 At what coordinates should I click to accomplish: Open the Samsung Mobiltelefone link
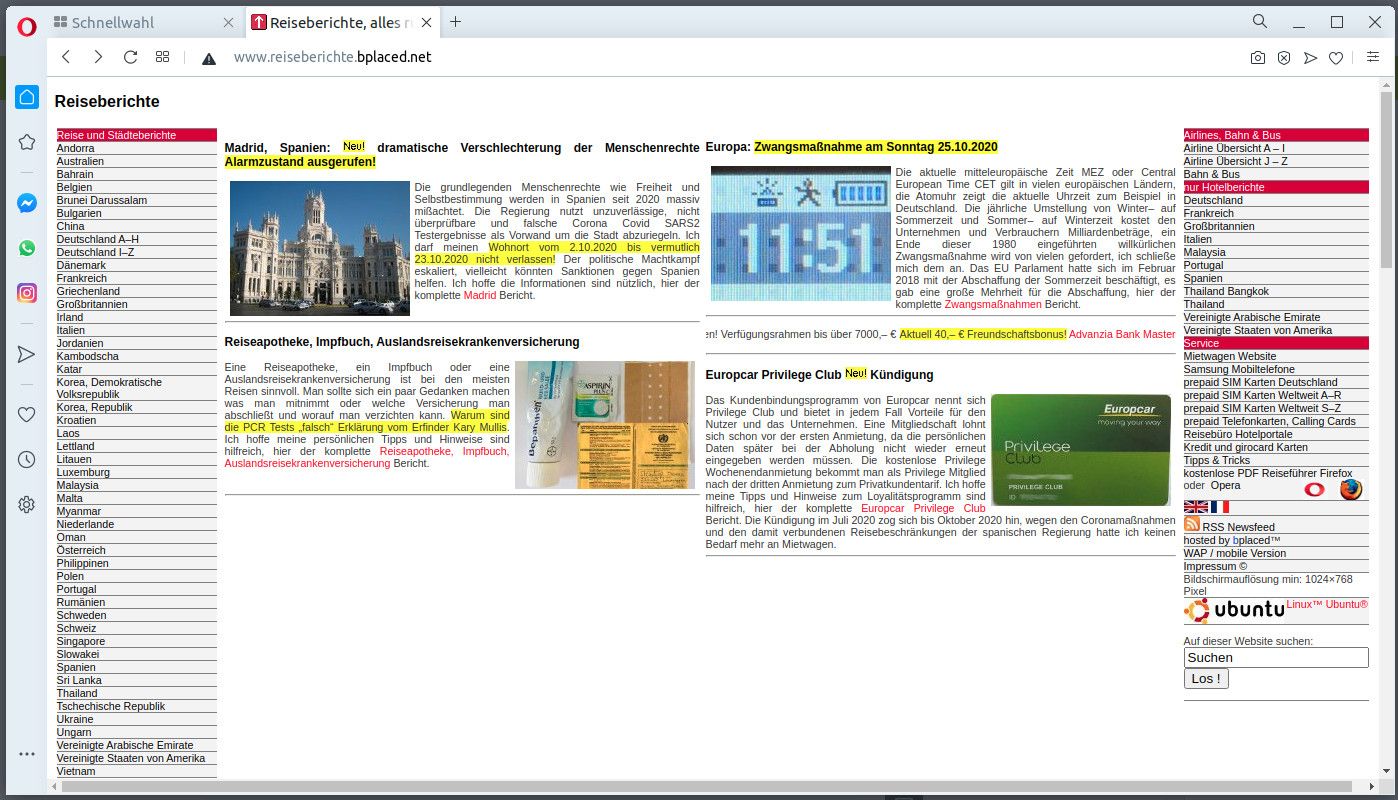click(1239, 369)
